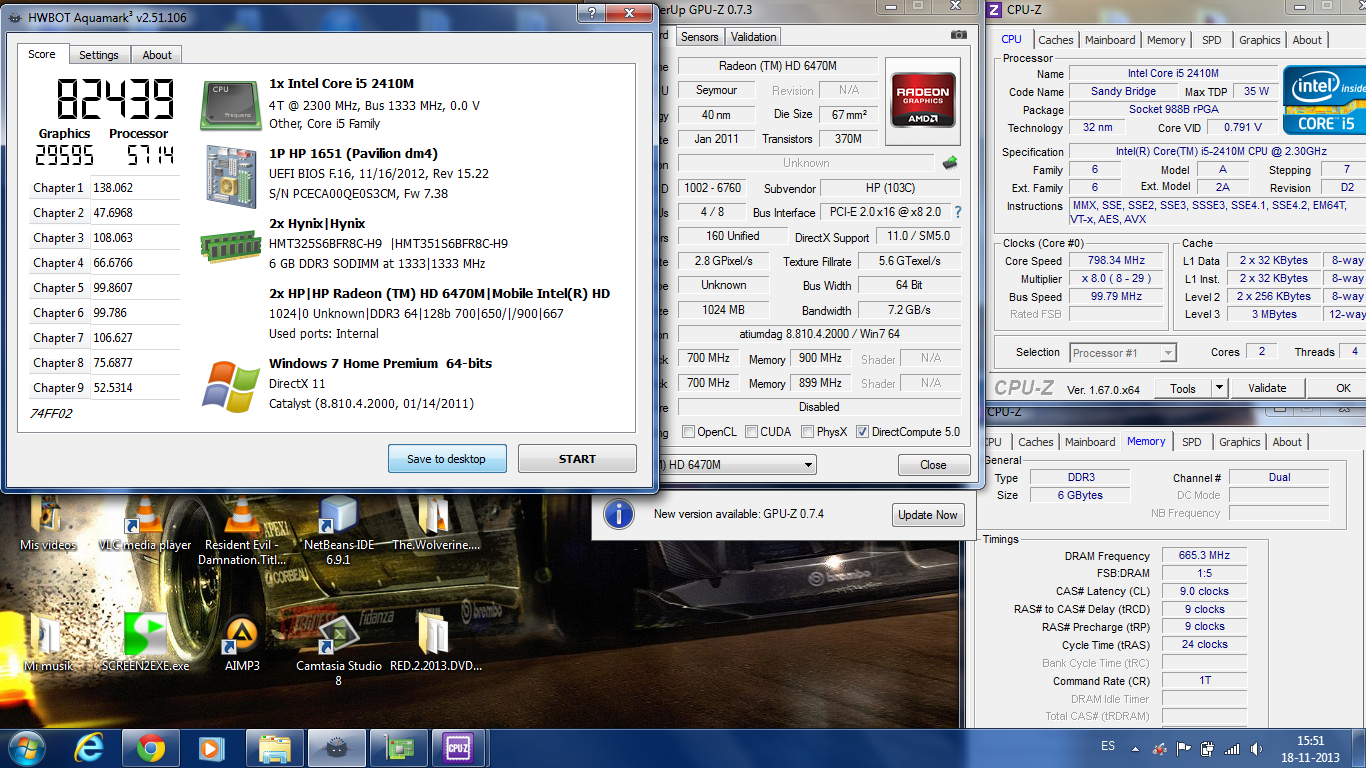Click the Windows logo icon in Aquamark
Image resolution: width=1366 pixels, height=768 pixels.
(231, 385)
